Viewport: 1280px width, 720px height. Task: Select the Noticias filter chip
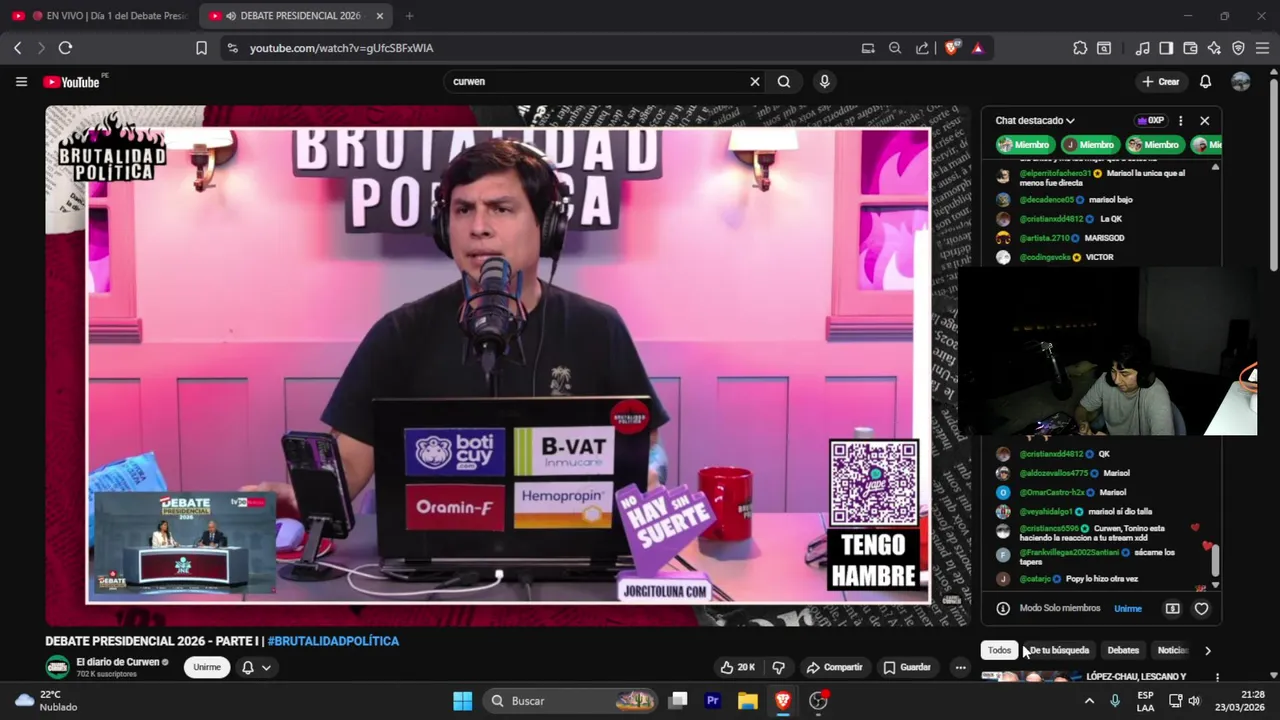pos(1172,650)
